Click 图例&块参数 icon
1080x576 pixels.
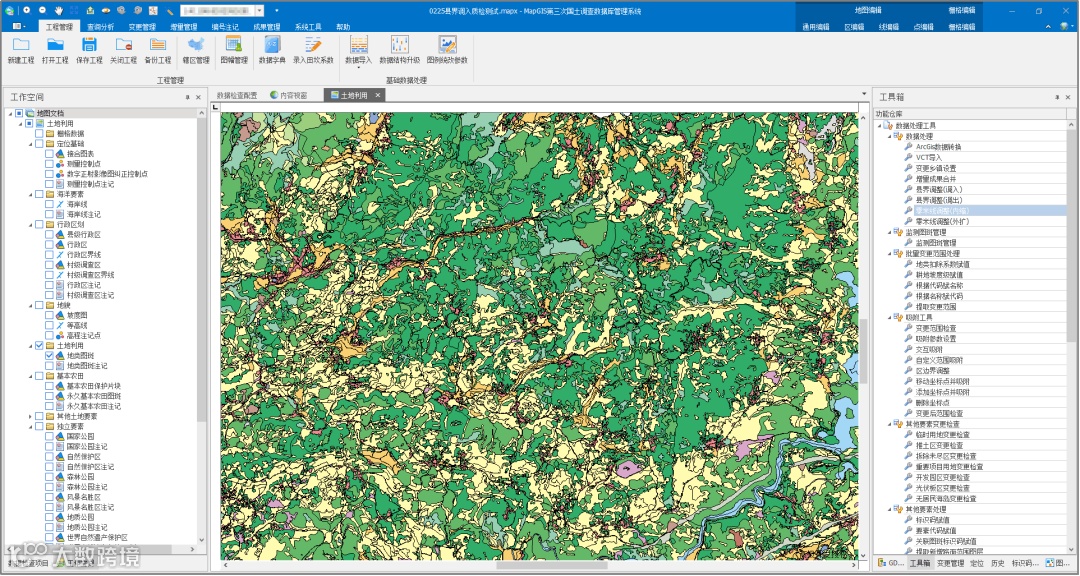(447, 45)
